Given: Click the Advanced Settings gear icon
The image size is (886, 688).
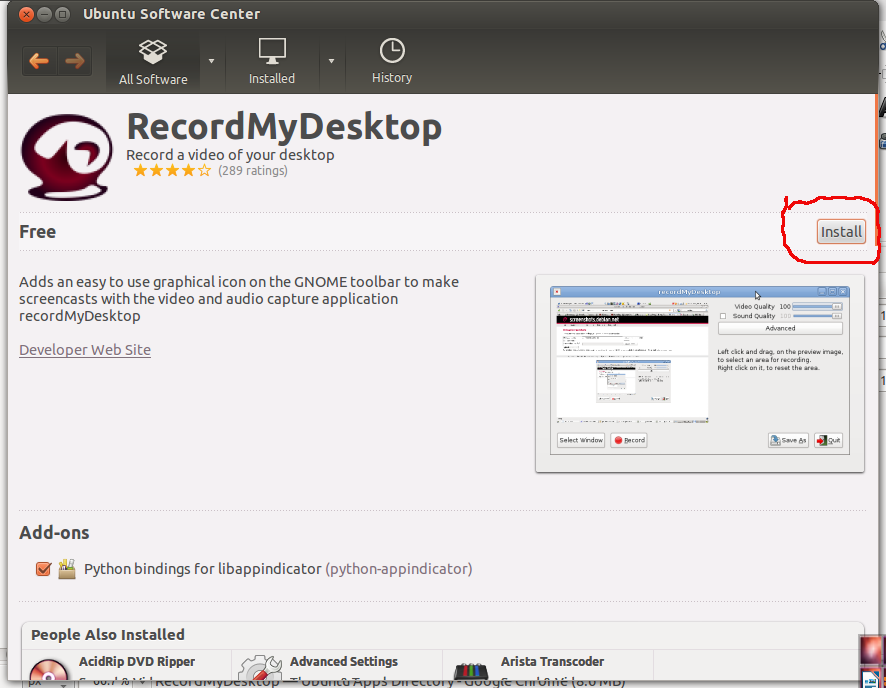Looking at the screenshot, I should 259,668.
